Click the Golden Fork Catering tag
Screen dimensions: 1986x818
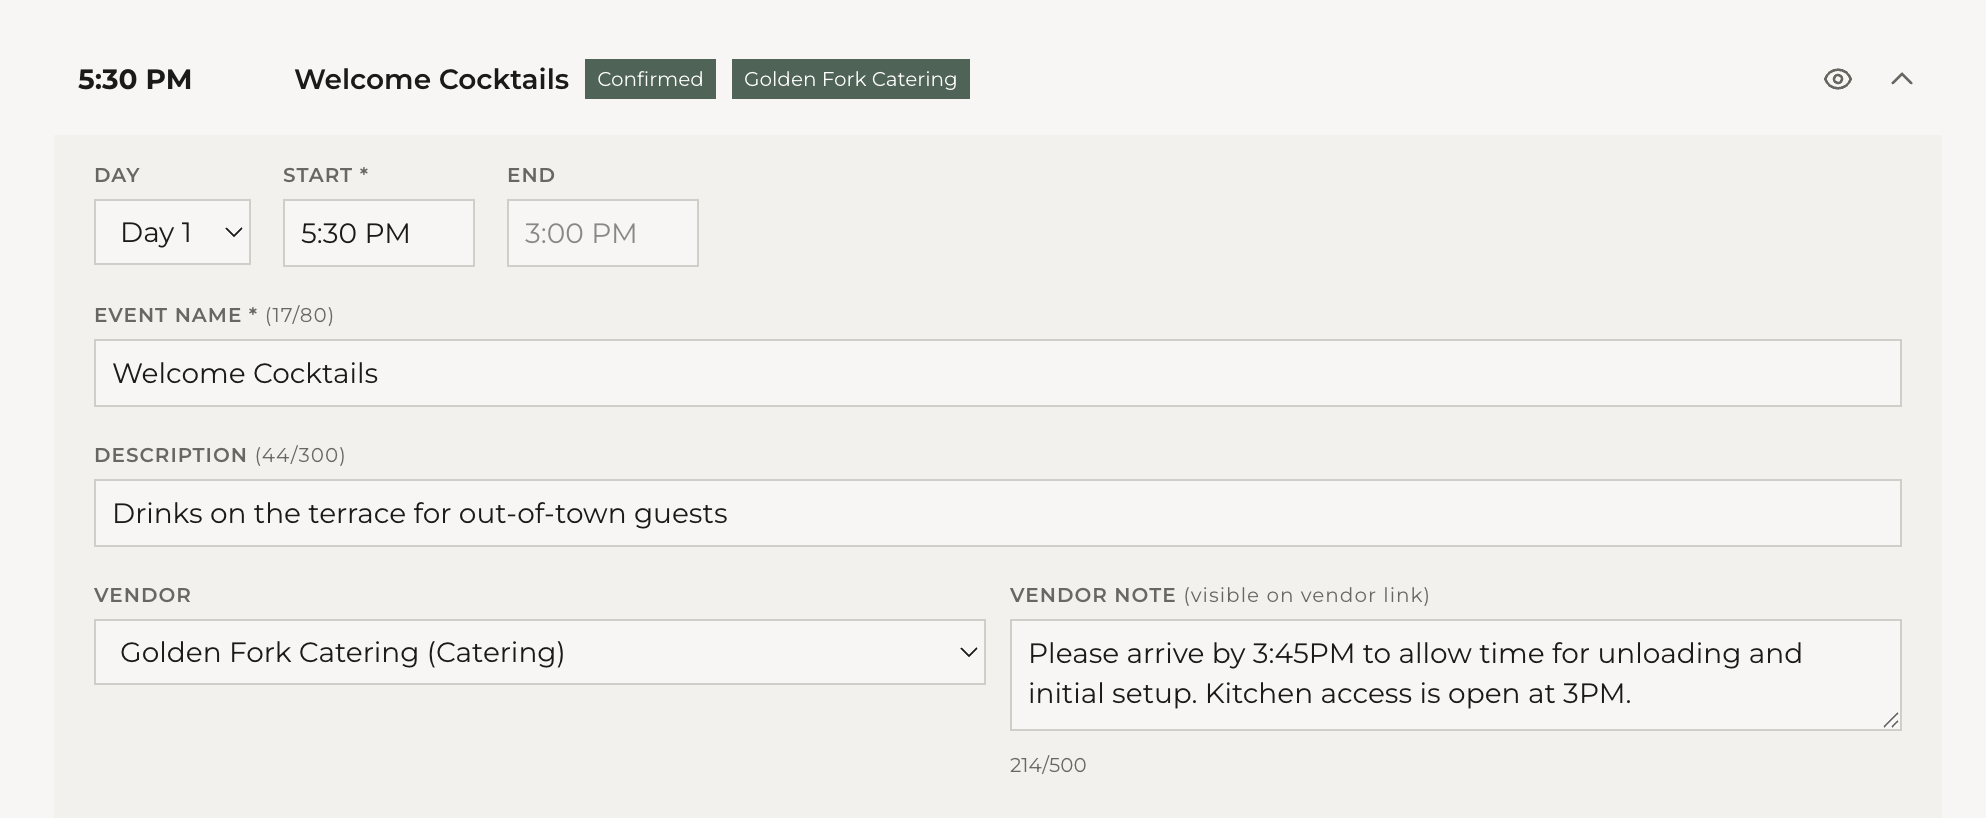pyautogui.click(x=850, y=79)
